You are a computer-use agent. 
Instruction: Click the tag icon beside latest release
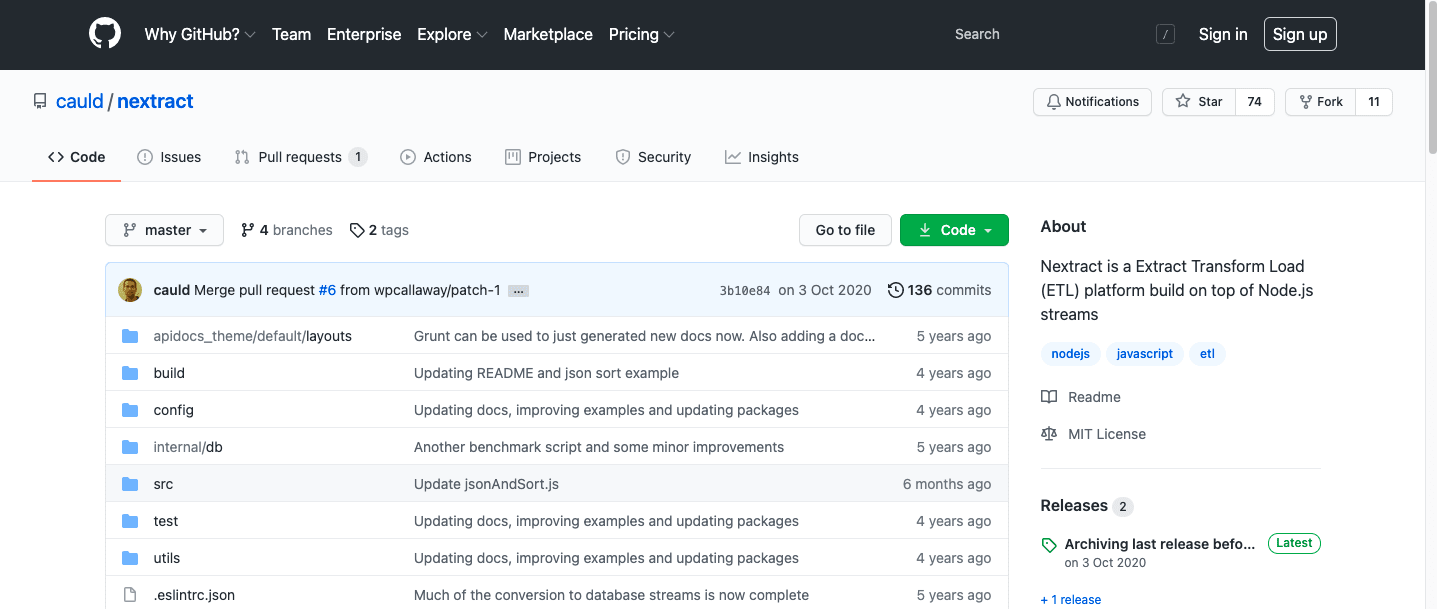click(x=1049, y=545)
